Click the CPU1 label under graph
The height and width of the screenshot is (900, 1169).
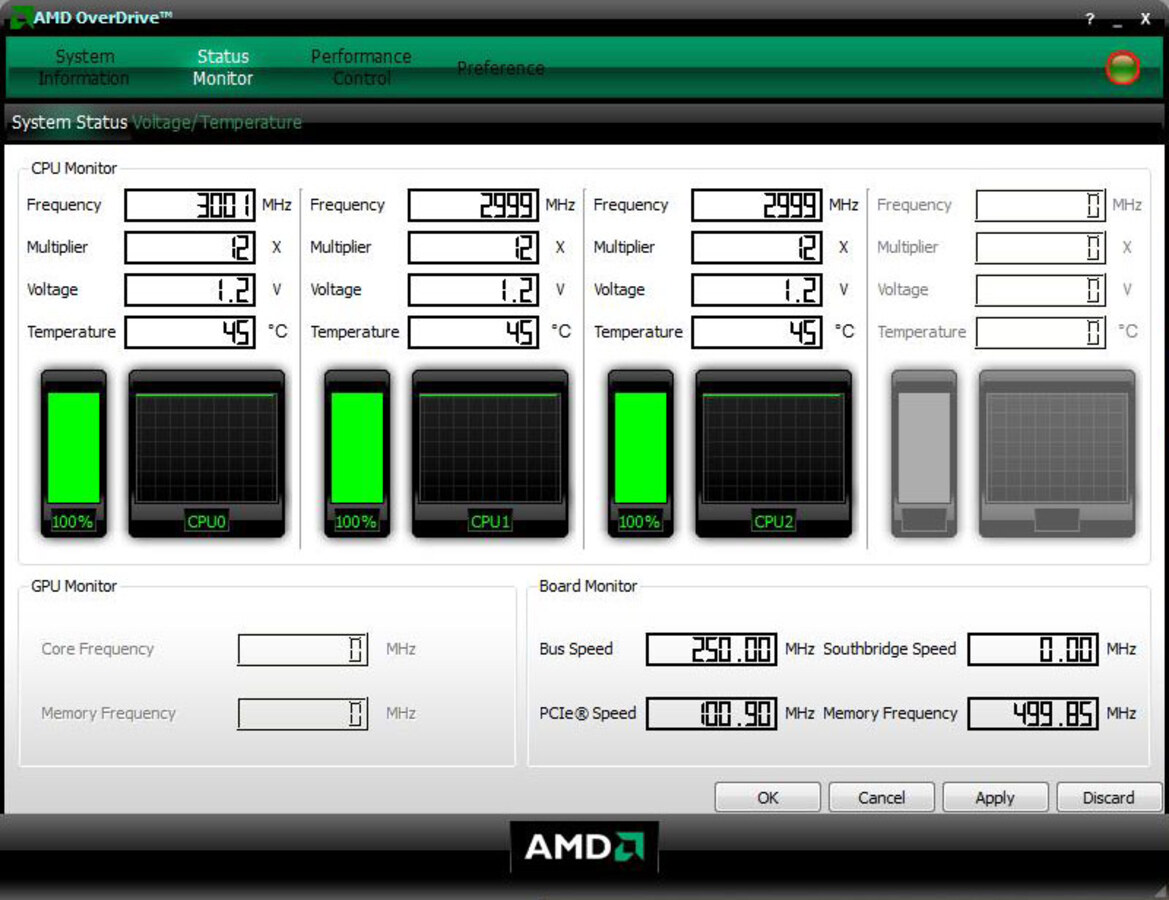coord(490,521)
